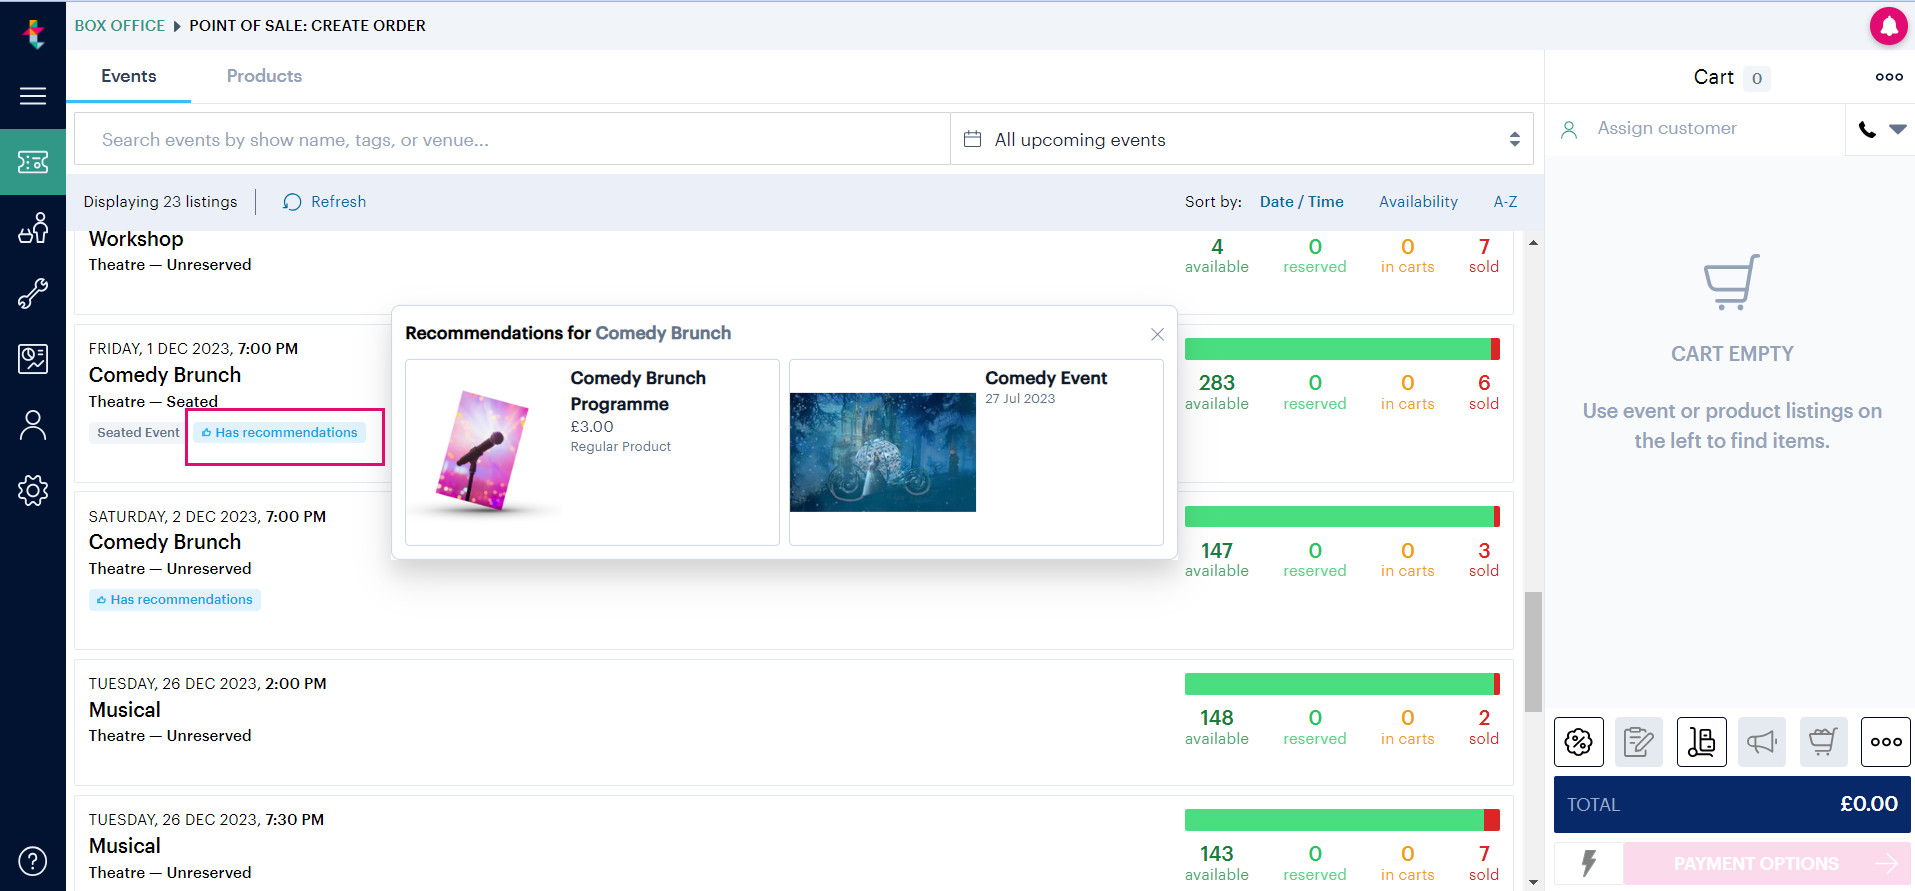This screenshot has width=1915, height=891.
Task: Click the order notes pencil button
Action: [1640, 742]
